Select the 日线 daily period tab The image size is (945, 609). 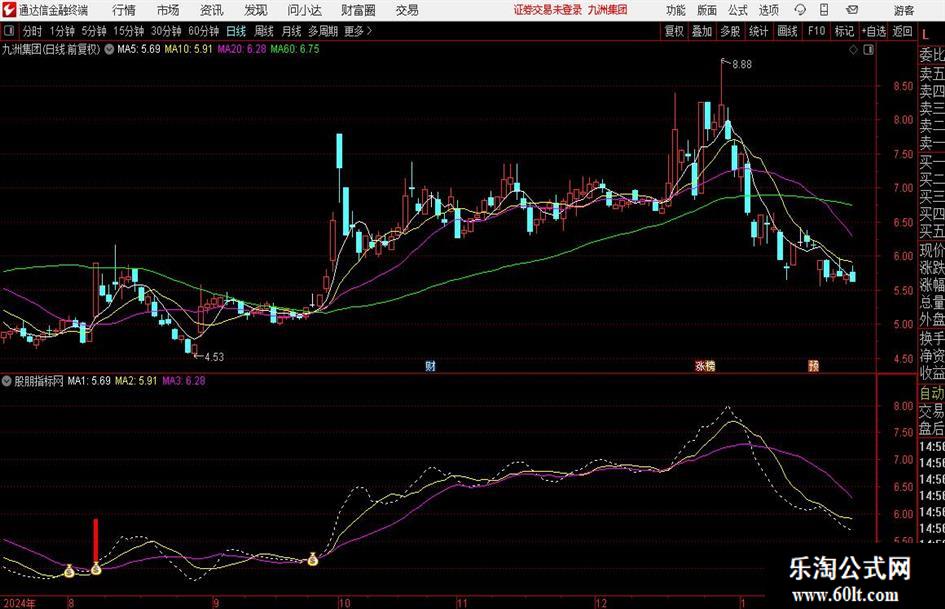(236, 31)
